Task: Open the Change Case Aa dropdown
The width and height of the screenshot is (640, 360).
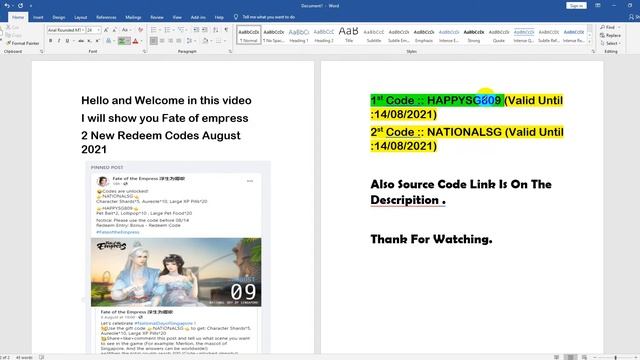Action: click(126, 30)
